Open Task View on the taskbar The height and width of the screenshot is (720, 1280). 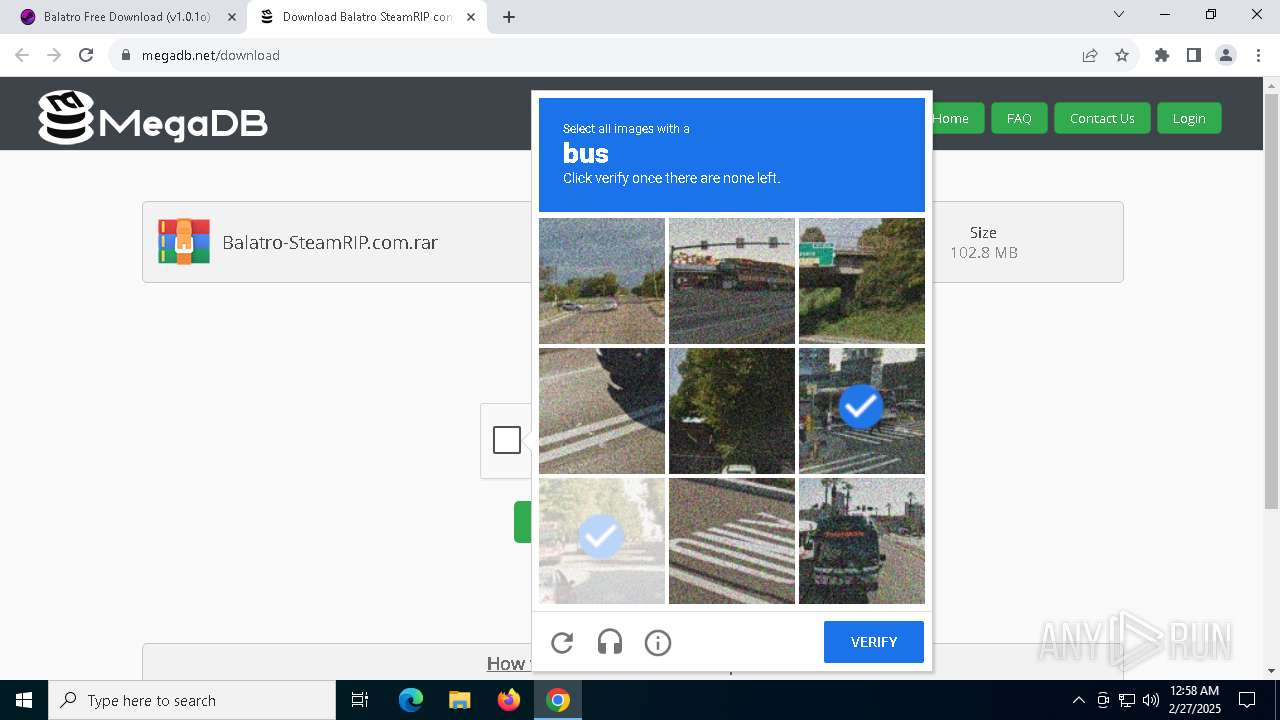pos(360,700)
